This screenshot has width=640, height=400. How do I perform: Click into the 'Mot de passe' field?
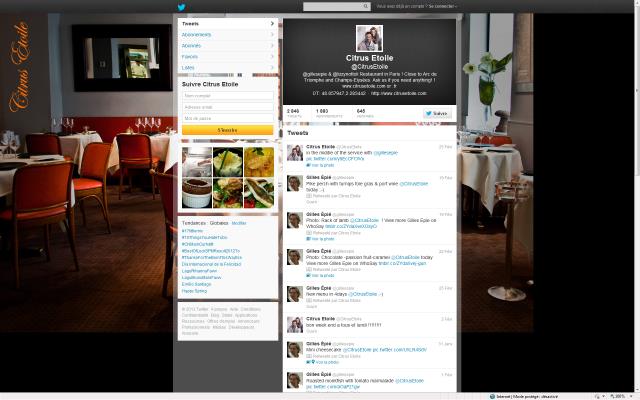point(228,118)
